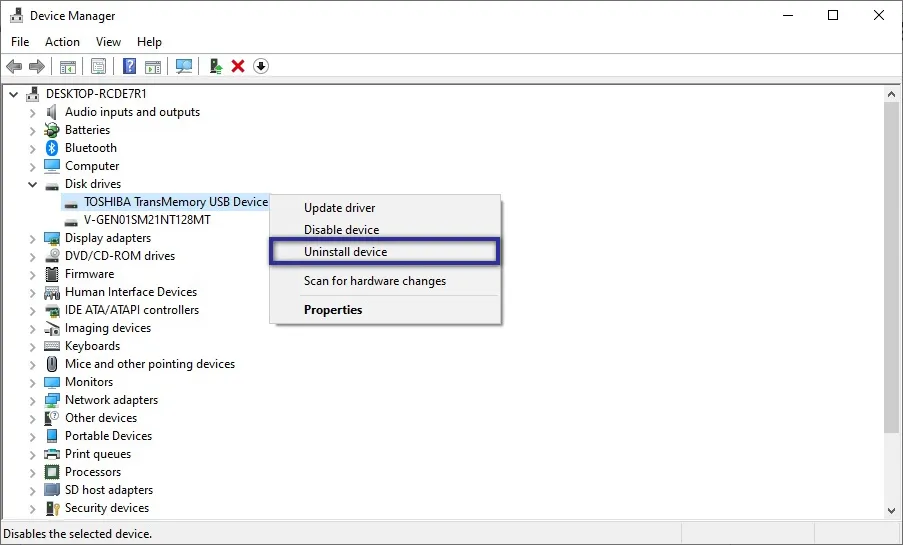Screen dimensions: 903x545
Task: Expand the Security devices category
Action: coord(33,508)
